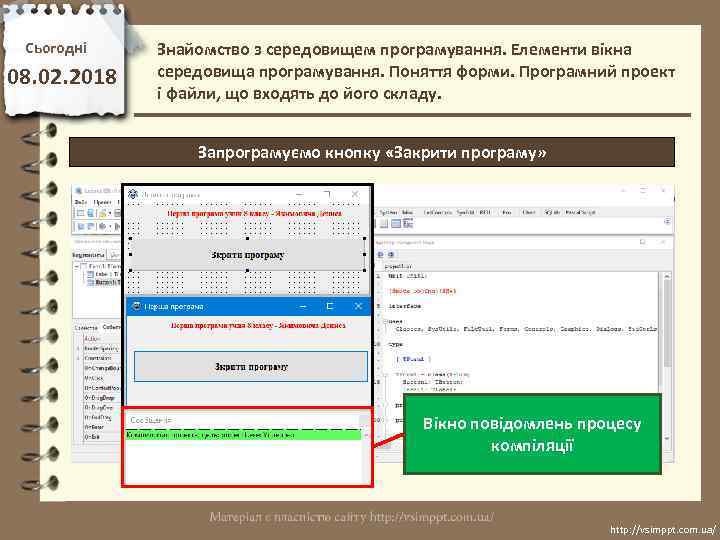Click the source editor scrollbar up arrow
This screenshot has height=540, width=720.
(x=667, y=276)
